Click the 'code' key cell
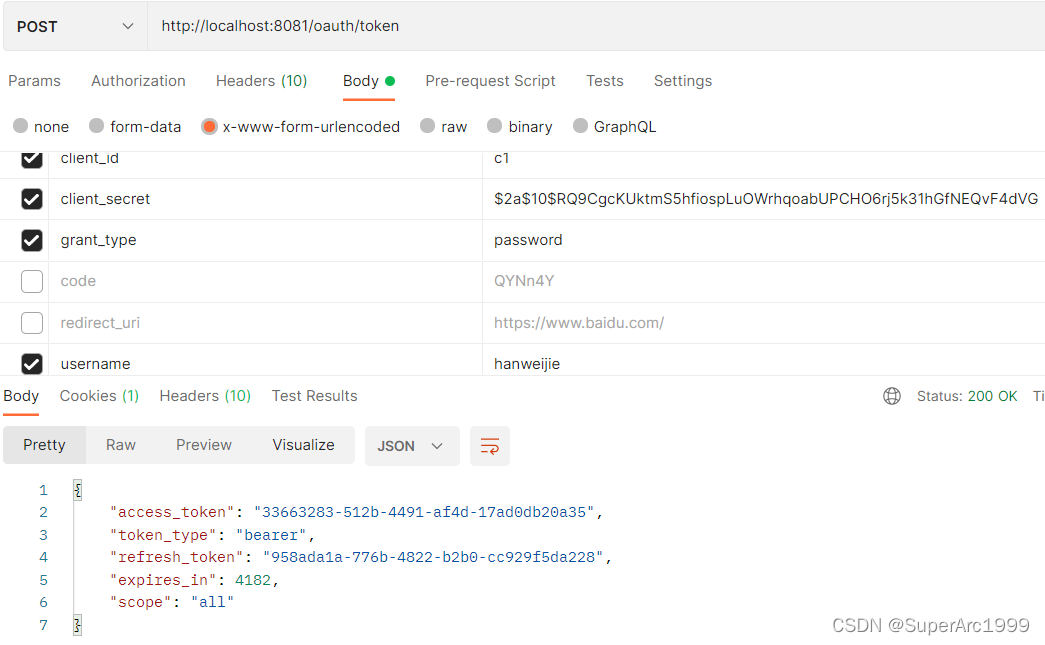 point(265,282)
